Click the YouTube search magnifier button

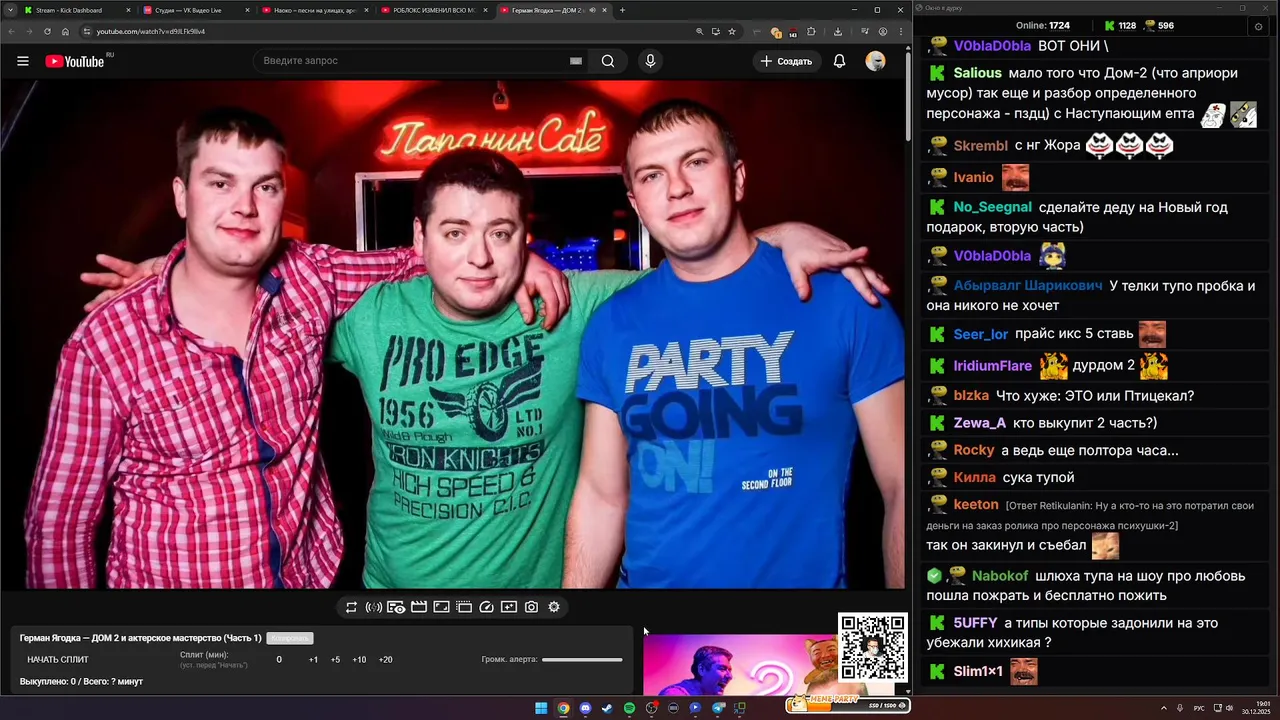click(x=608, y=61)
